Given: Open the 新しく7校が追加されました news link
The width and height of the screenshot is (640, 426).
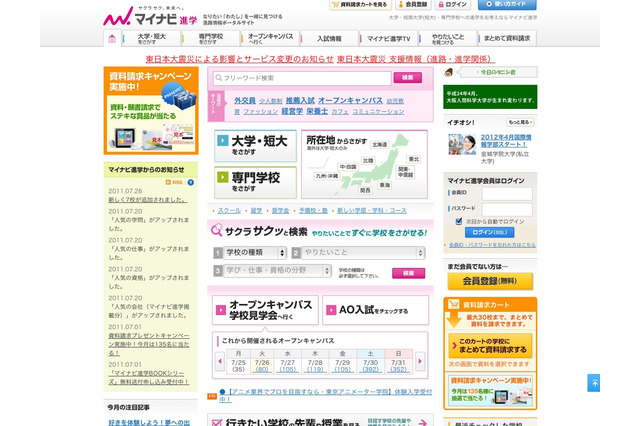Looking at the screenshot, I should click(x=147, y=200).
